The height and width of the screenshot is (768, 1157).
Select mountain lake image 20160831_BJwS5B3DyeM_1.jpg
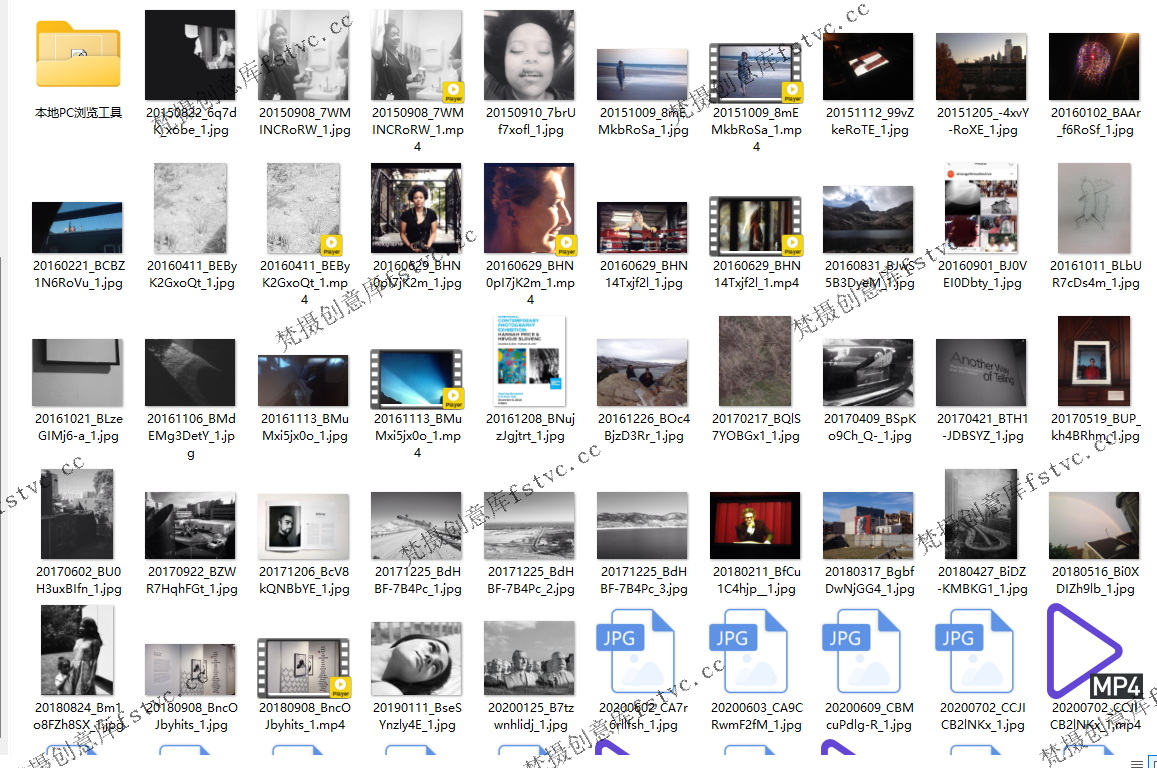pos(868,219)
